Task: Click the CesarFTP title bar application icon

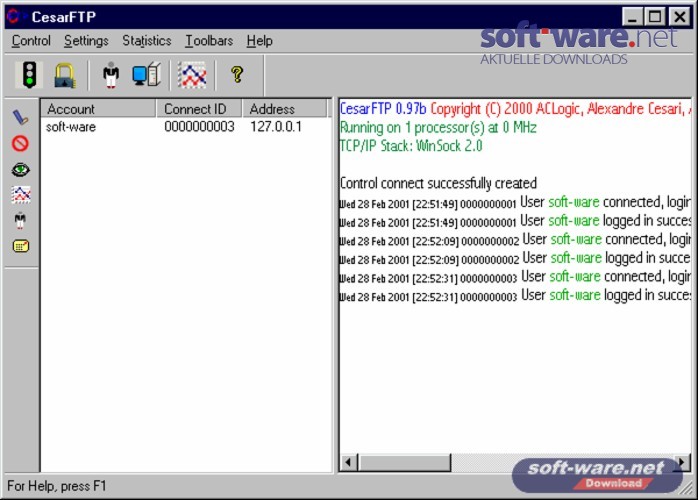Action: coord(15,16)
